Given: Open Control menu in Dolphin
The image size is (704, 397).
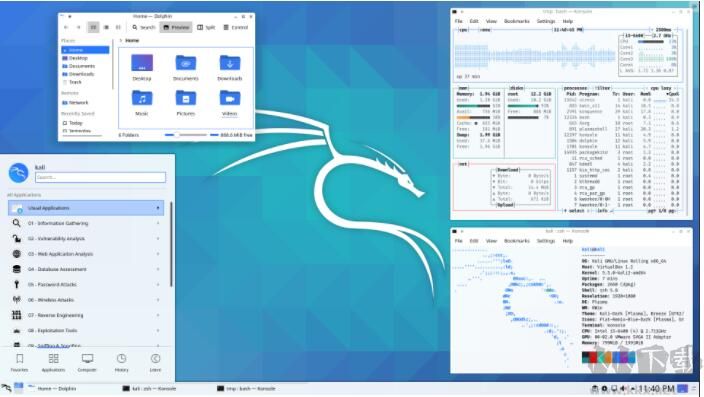Looking at the screenshot, I should [x=235, y=27].
